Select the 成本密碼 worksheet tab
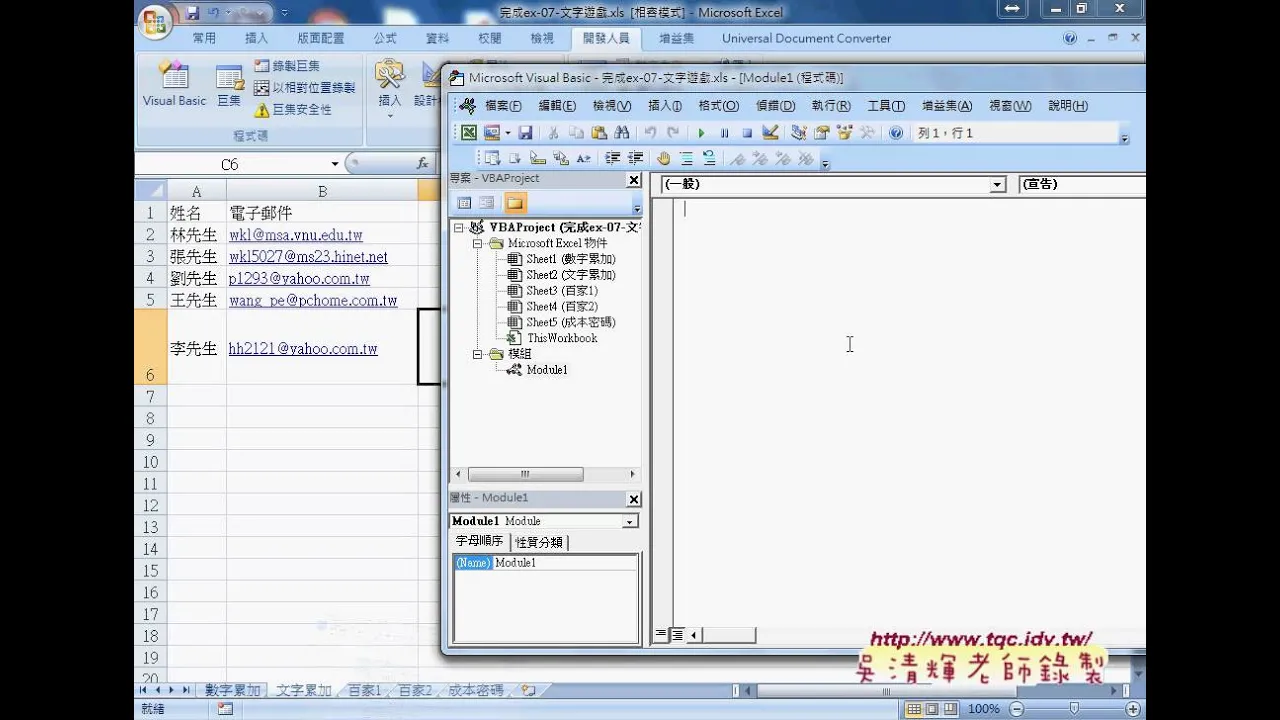The image size is (1280, 720). click(476, 690)
